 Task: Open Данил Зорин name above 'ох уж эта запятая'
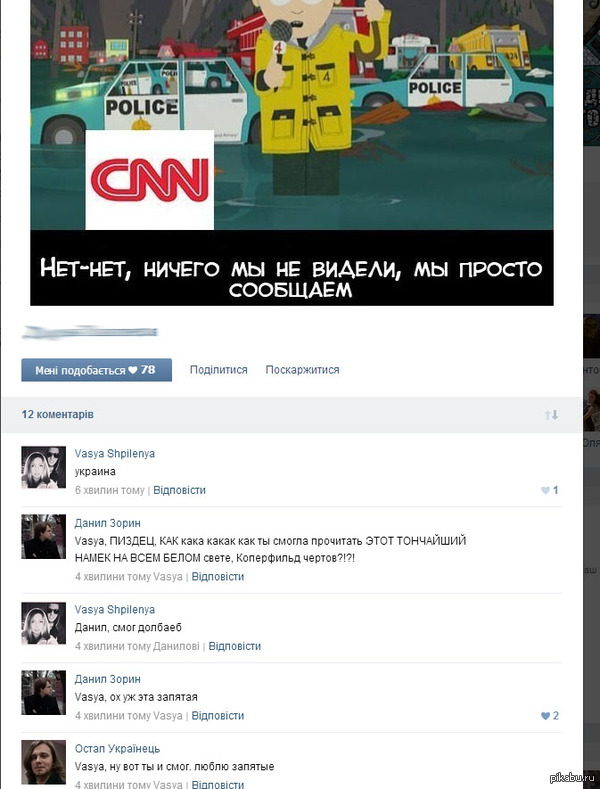pyautogui.click(x=108, y=679)
